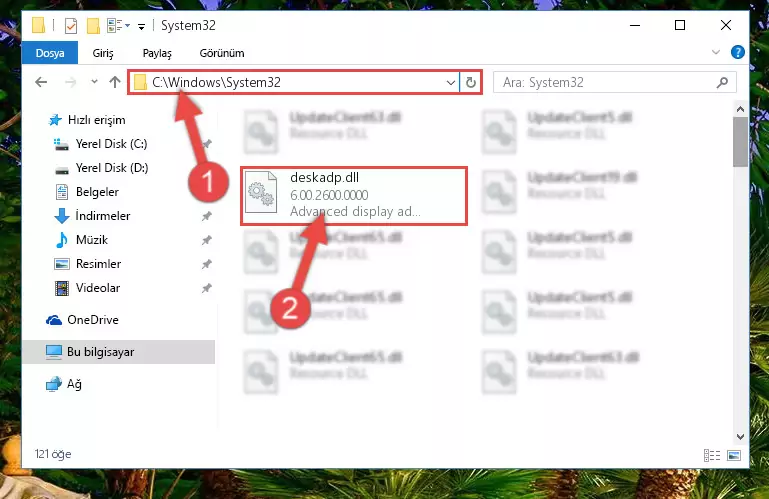Open the recent locations dropdown arrow
Image resolution: width=769 pixels, height=499 pixels.
coord(94,82)
